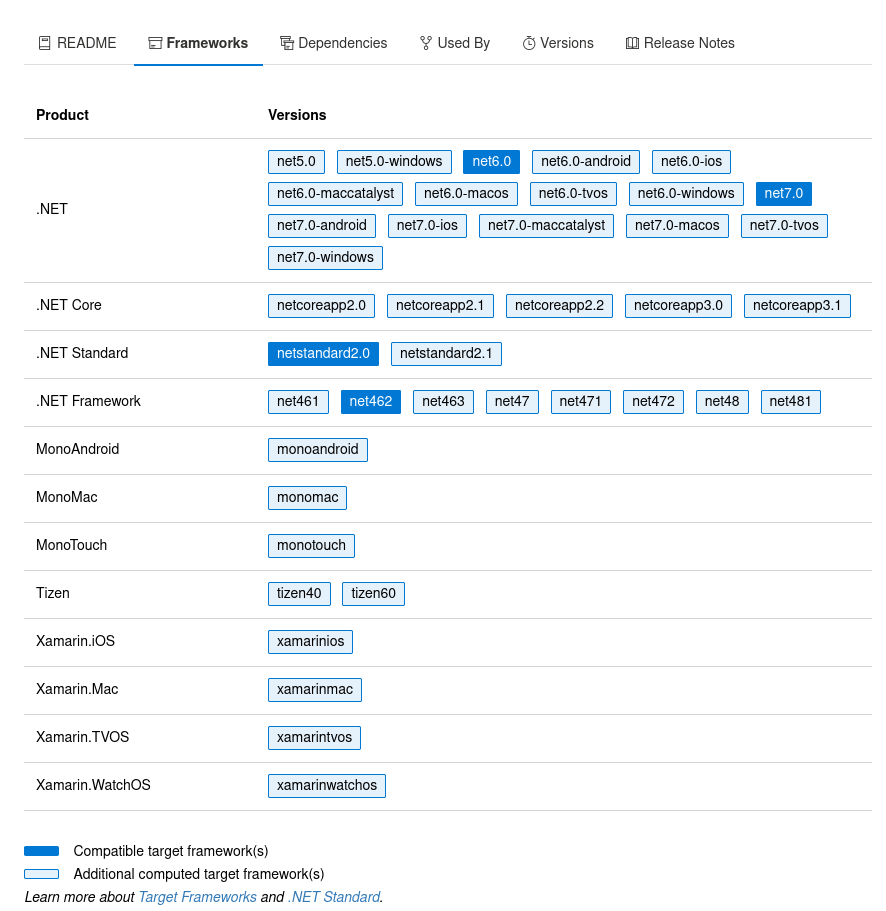Switch to the Dependencies tab

click(333, 43)
